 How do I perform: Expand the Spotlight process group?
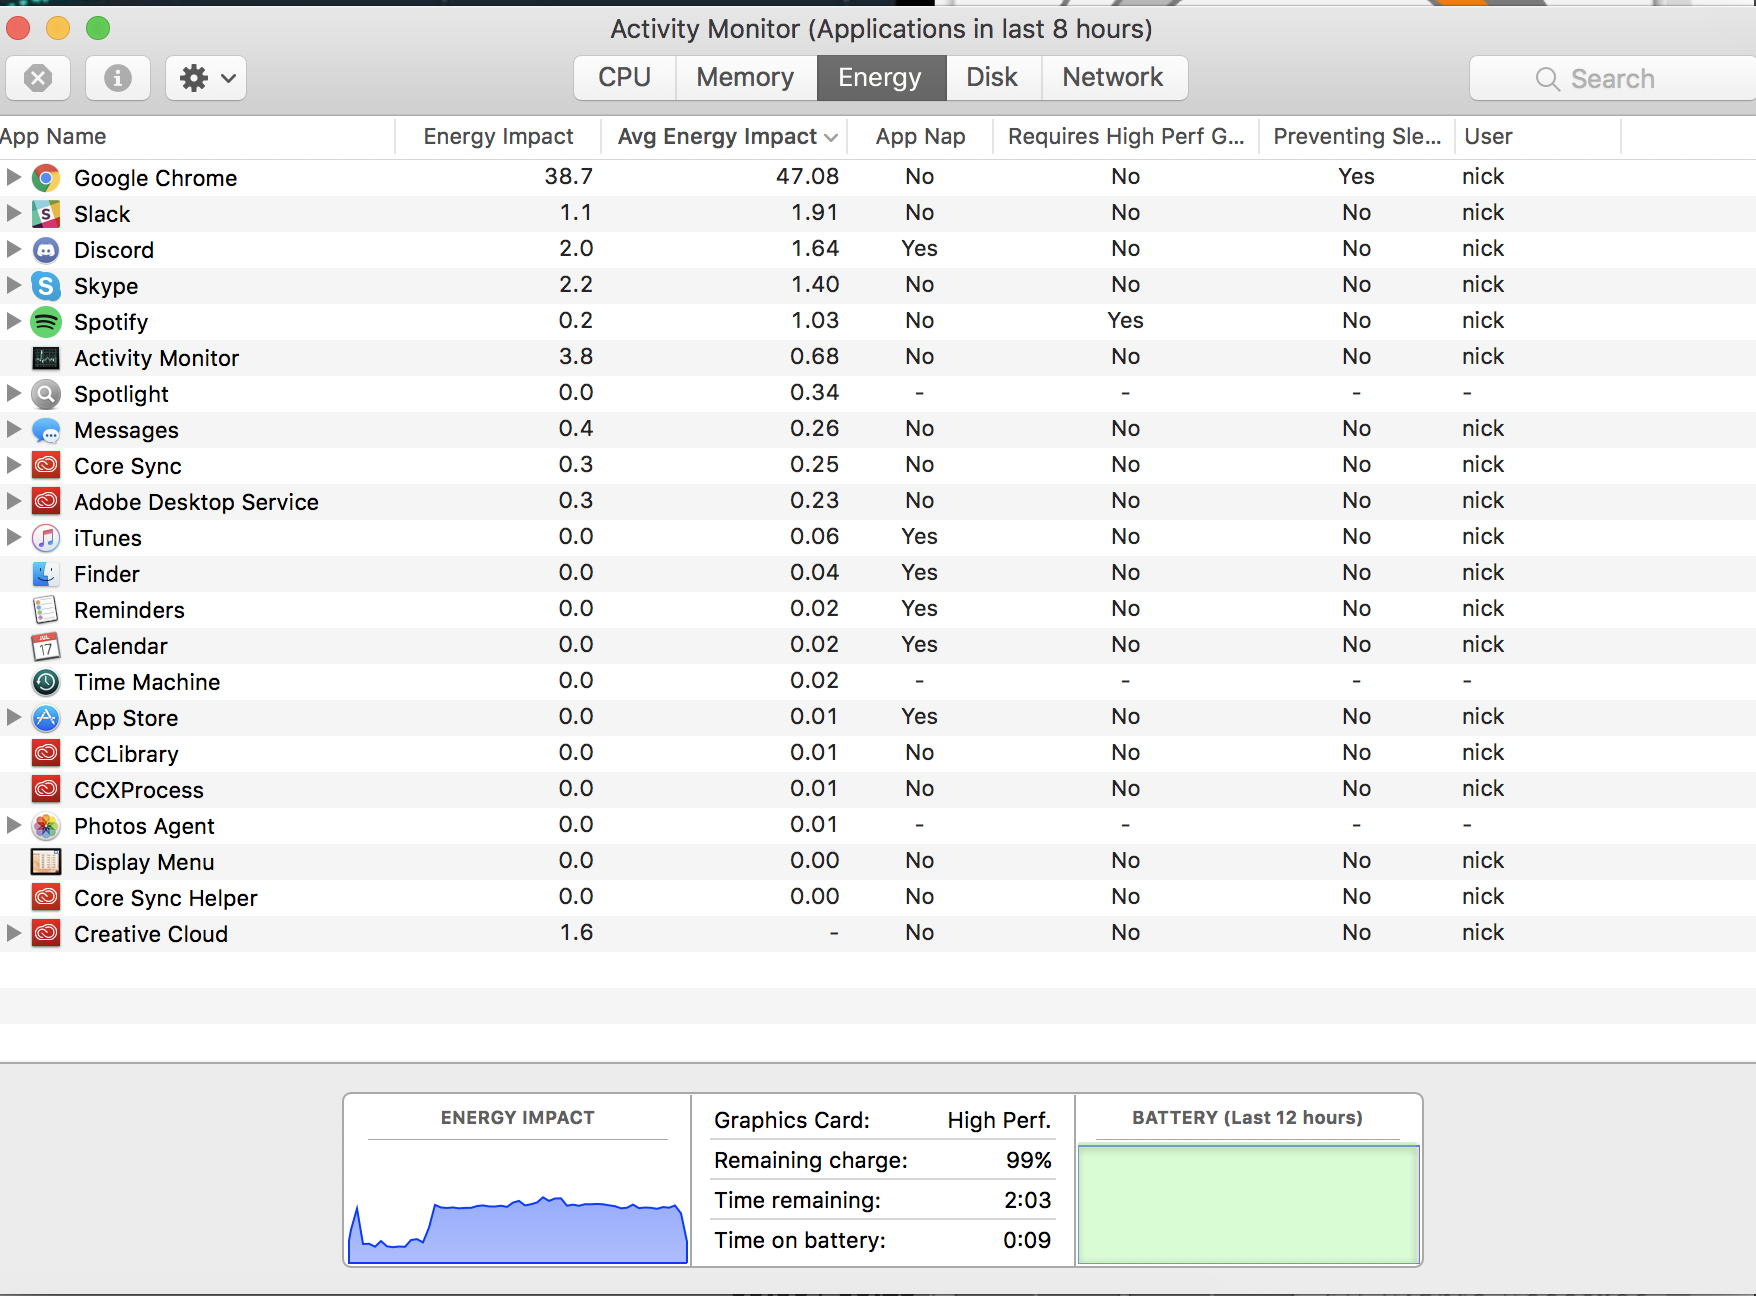(x=13, y=393)
